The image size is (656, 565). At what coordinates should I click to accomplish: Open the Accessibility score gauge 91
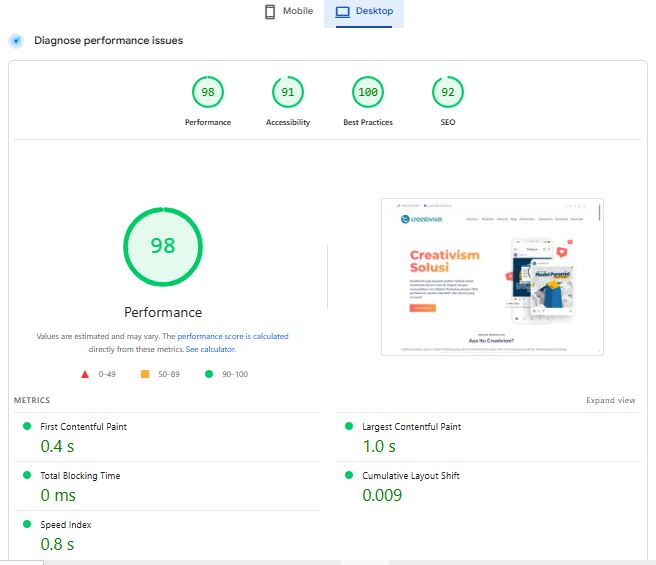point(288,92)
